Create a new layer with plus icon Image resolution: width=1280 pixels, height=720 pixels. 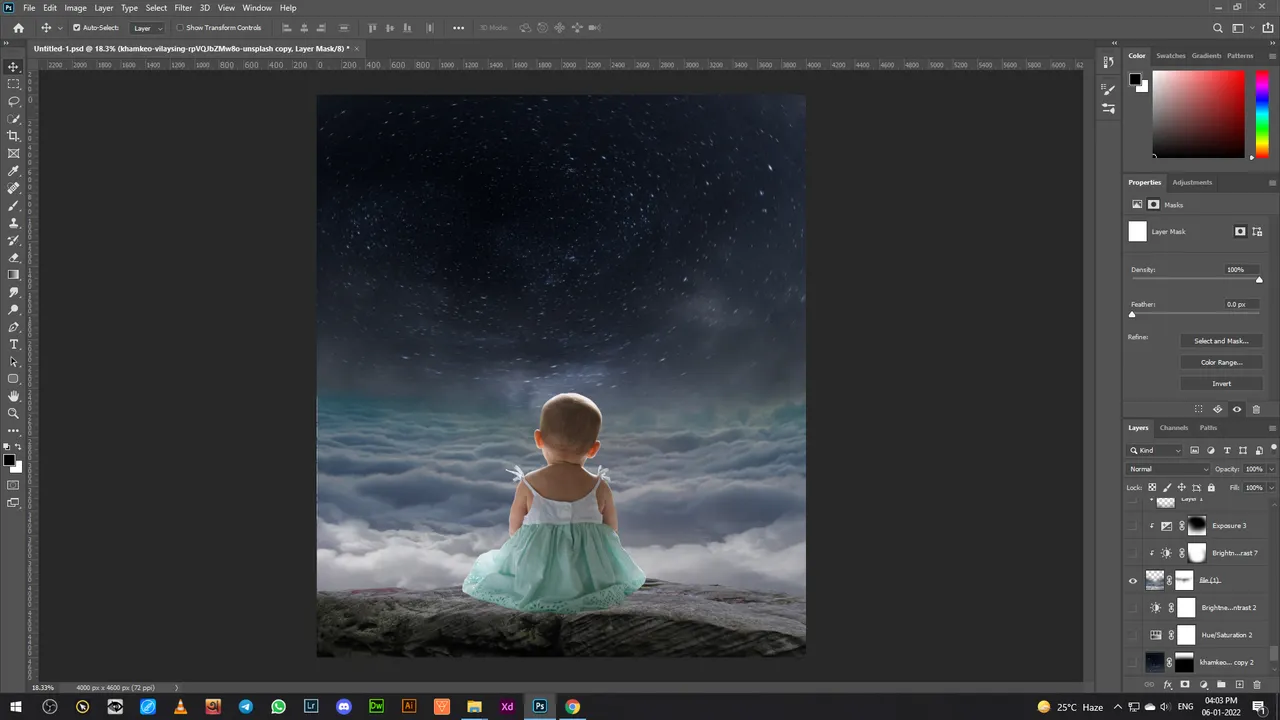pyautogui.click(x=1239, y=684)
